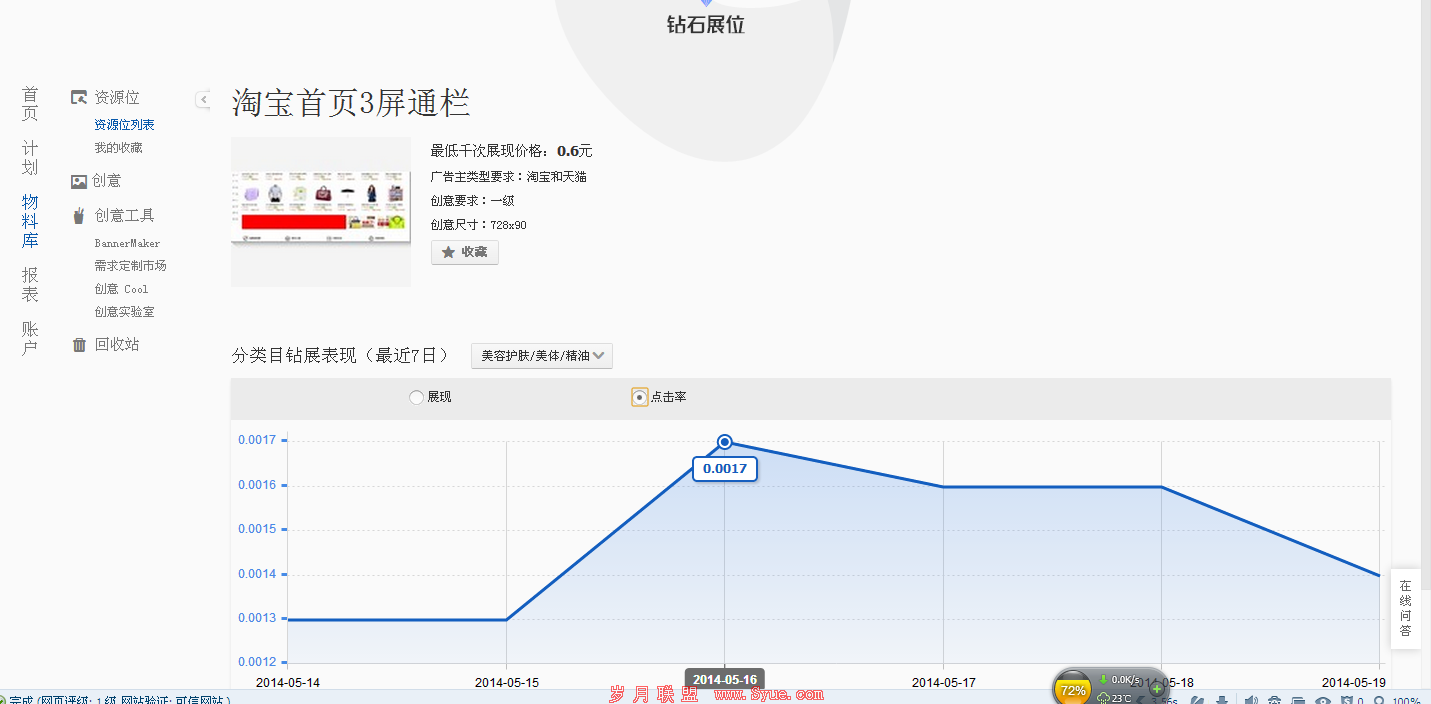
Task: Open the BannerMaker tool link
Action: pos(127,243)
